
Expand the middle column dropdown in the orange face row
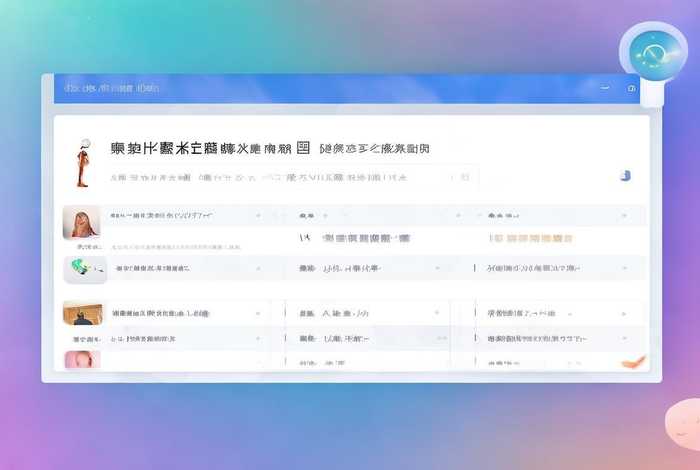click(x=458, y=216)
